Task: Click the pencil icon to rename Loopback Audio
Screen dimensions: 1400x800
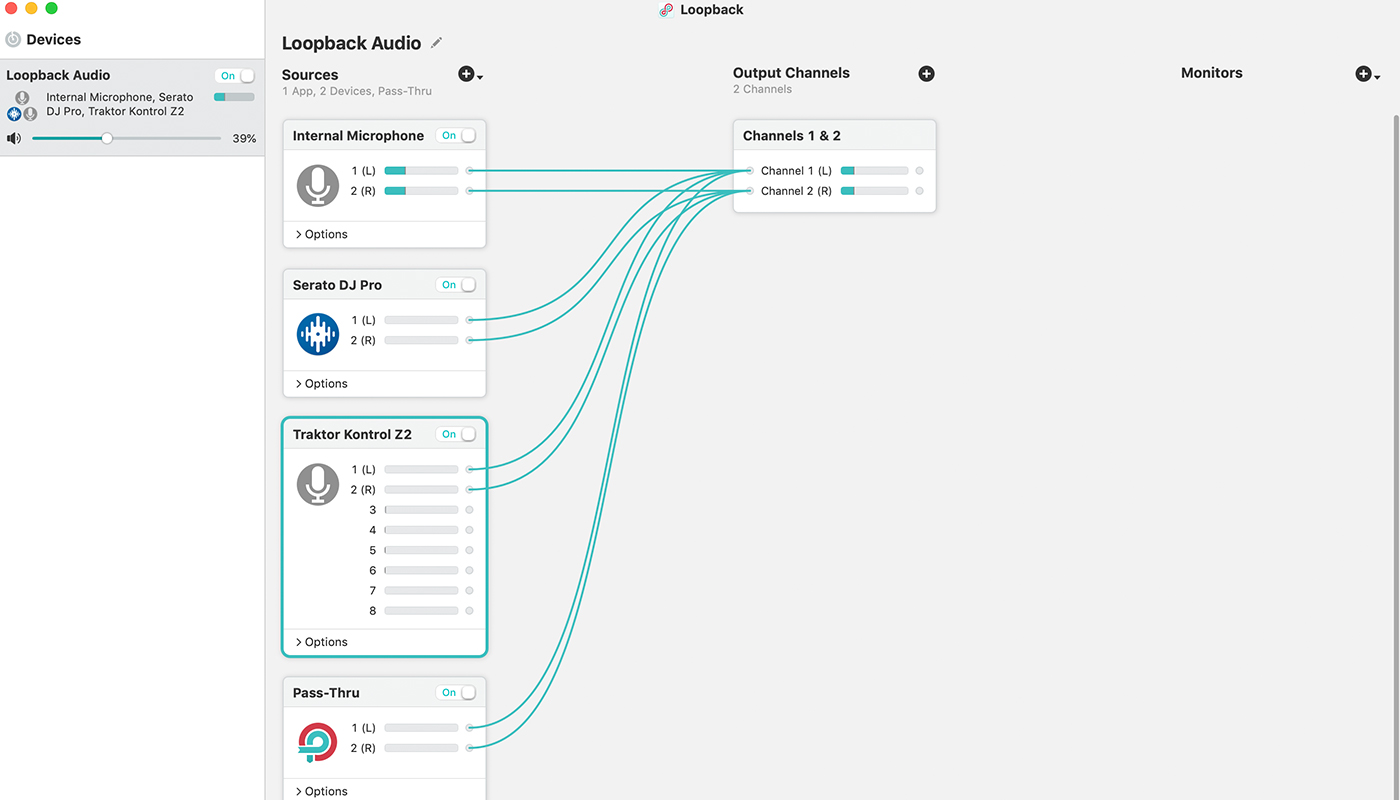Action: pyautogui.click(x=436, y=43)
